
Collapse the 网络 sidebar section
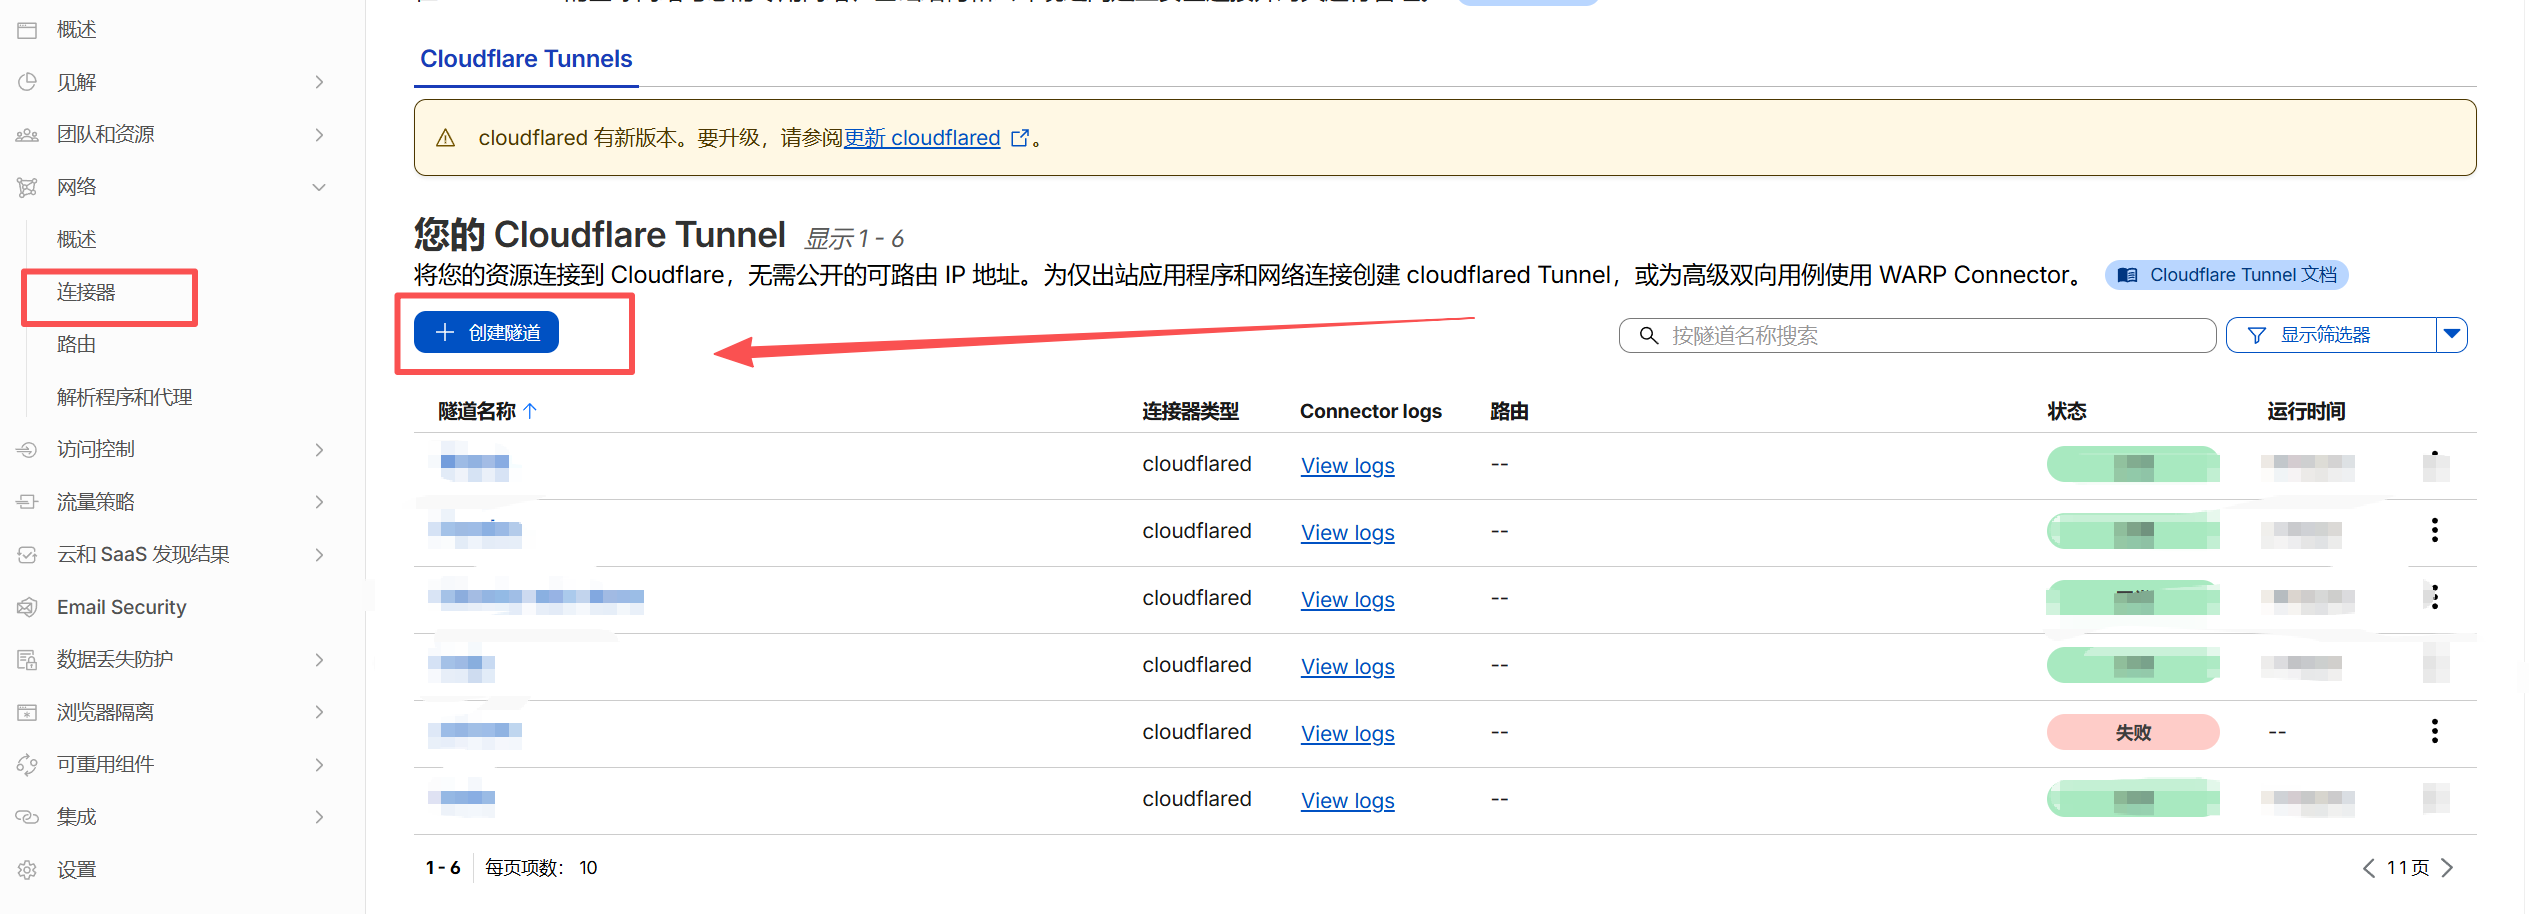tap(319, 187)
